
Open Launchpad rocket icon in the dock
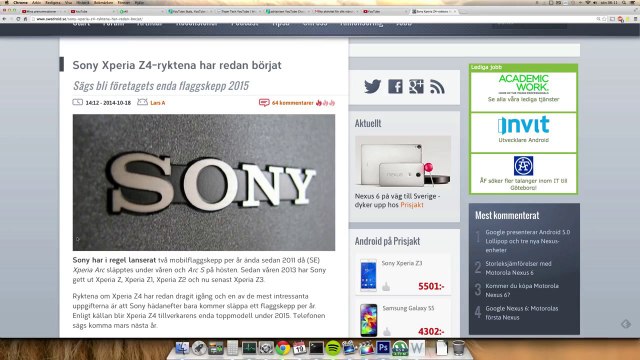click(199, 348)
